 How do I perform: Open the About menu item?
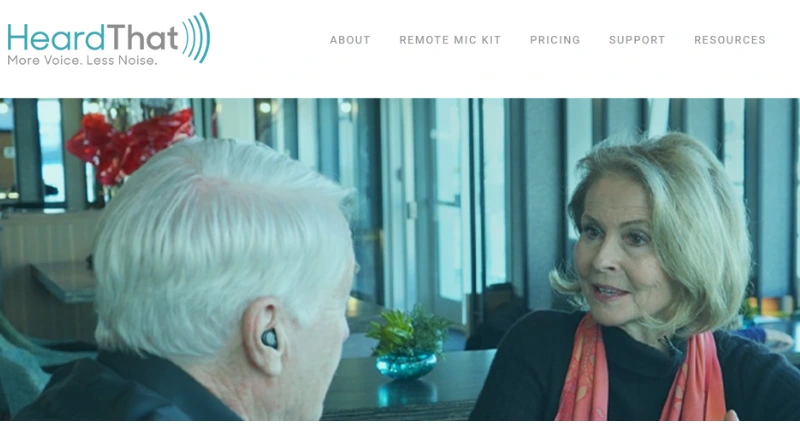click(x=350, y=40)
